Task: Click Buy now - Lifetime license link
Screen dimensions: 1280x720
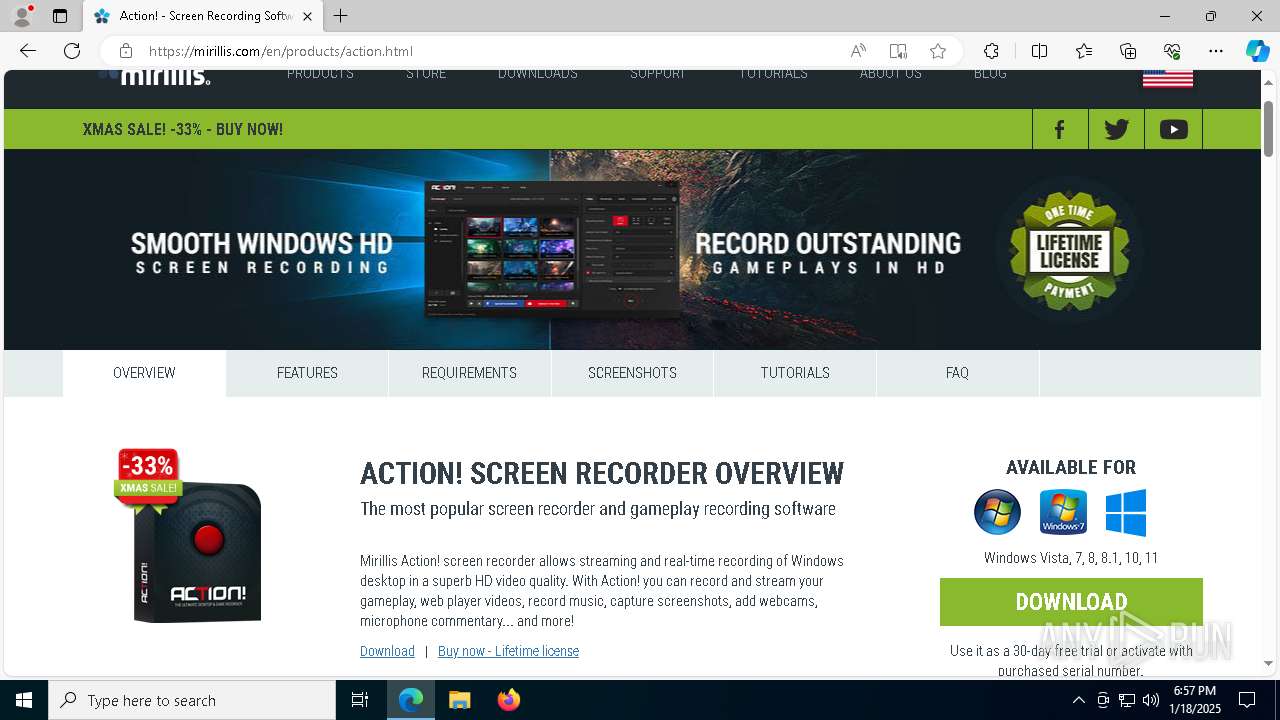Action: click(508, 651)
